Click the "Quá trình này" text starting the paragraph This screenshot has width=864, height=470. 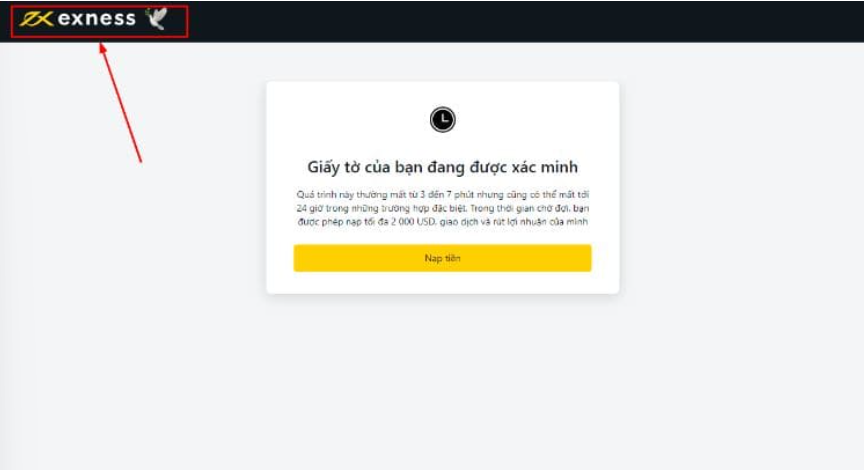click(x=323, y=195)
